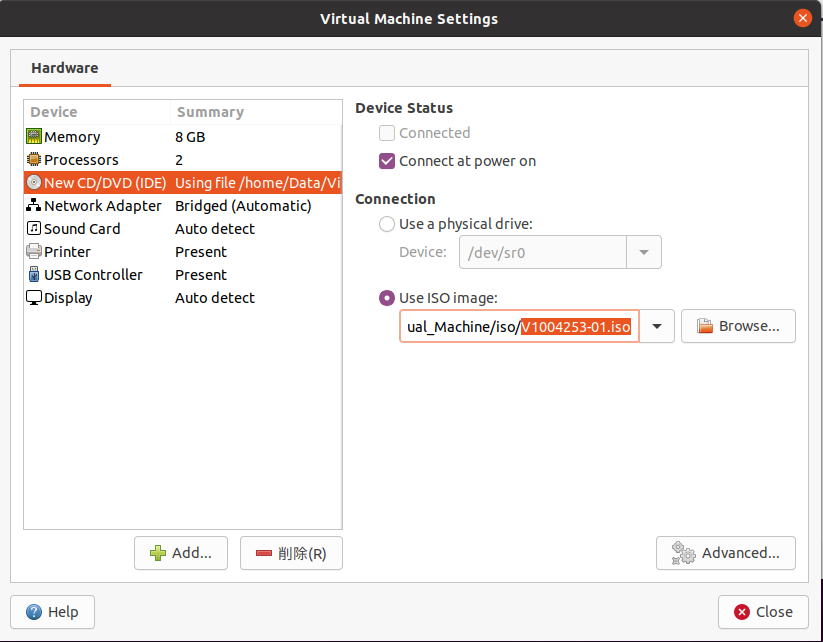Open Advanced... settings
Screen dimensions: 823x642
pyautogui.click(x=726, y=553)
